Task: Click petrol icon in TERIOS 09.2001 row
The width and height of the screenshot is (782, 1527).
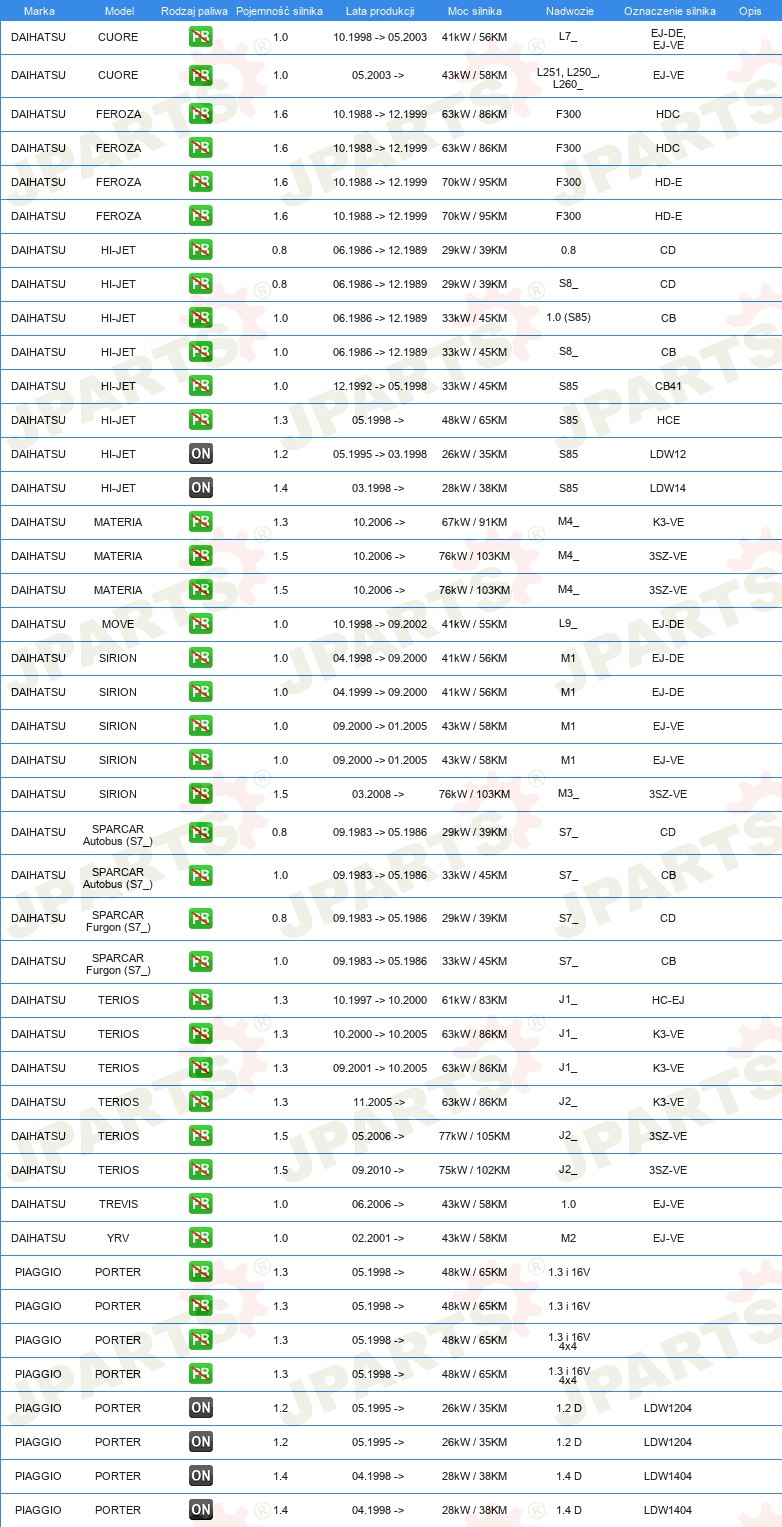Action: 200,1068
